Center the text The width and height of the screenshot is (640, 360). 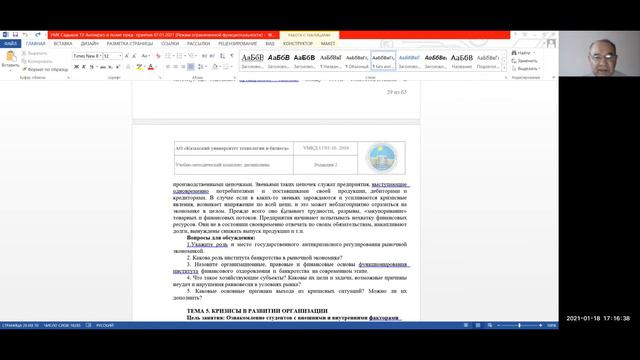[176, 67]
